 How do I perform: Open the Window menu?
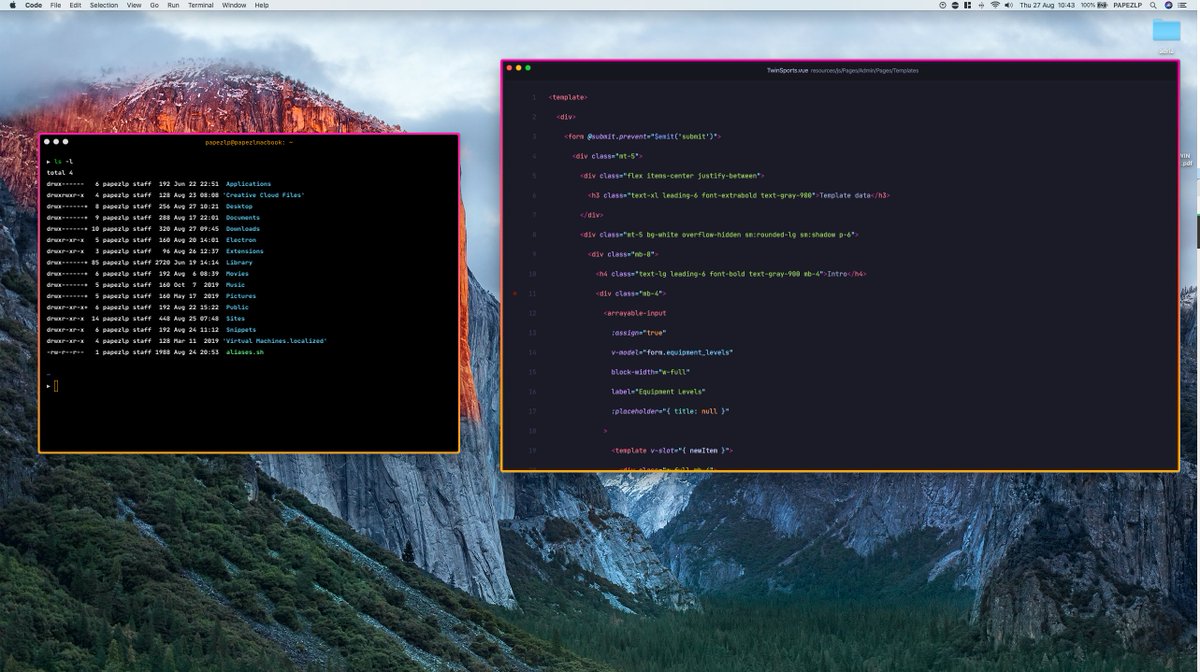(x=234, y=5)
